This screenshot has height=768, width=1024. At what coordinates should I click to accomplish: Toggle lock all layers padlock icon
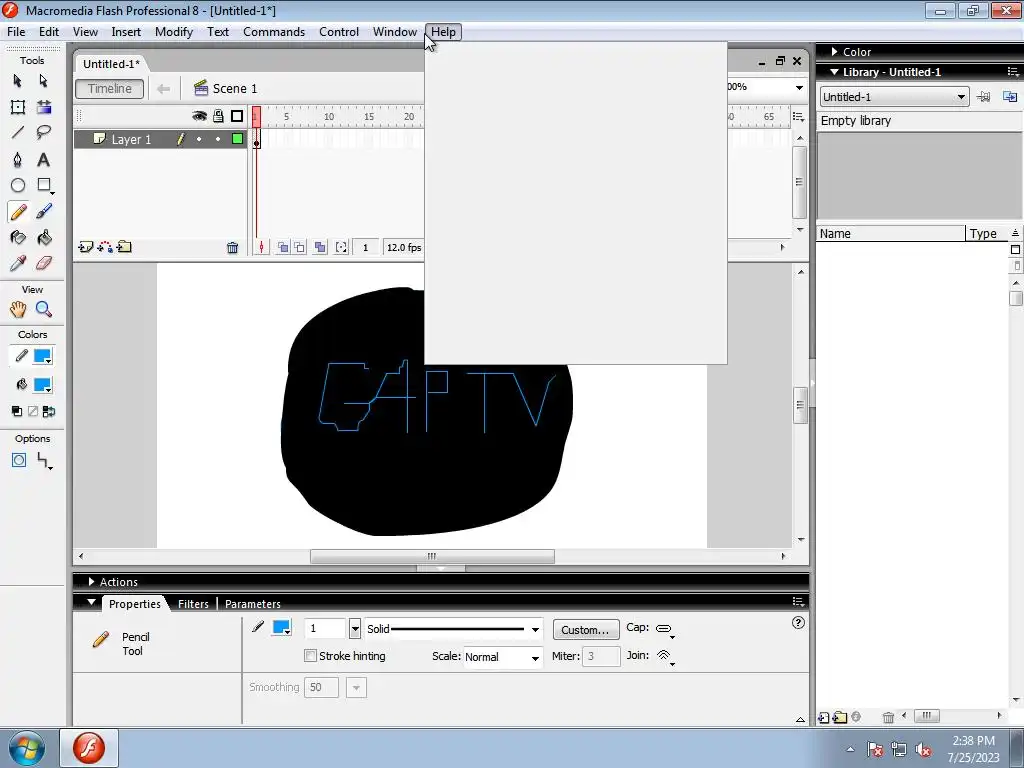coord(218,116)
